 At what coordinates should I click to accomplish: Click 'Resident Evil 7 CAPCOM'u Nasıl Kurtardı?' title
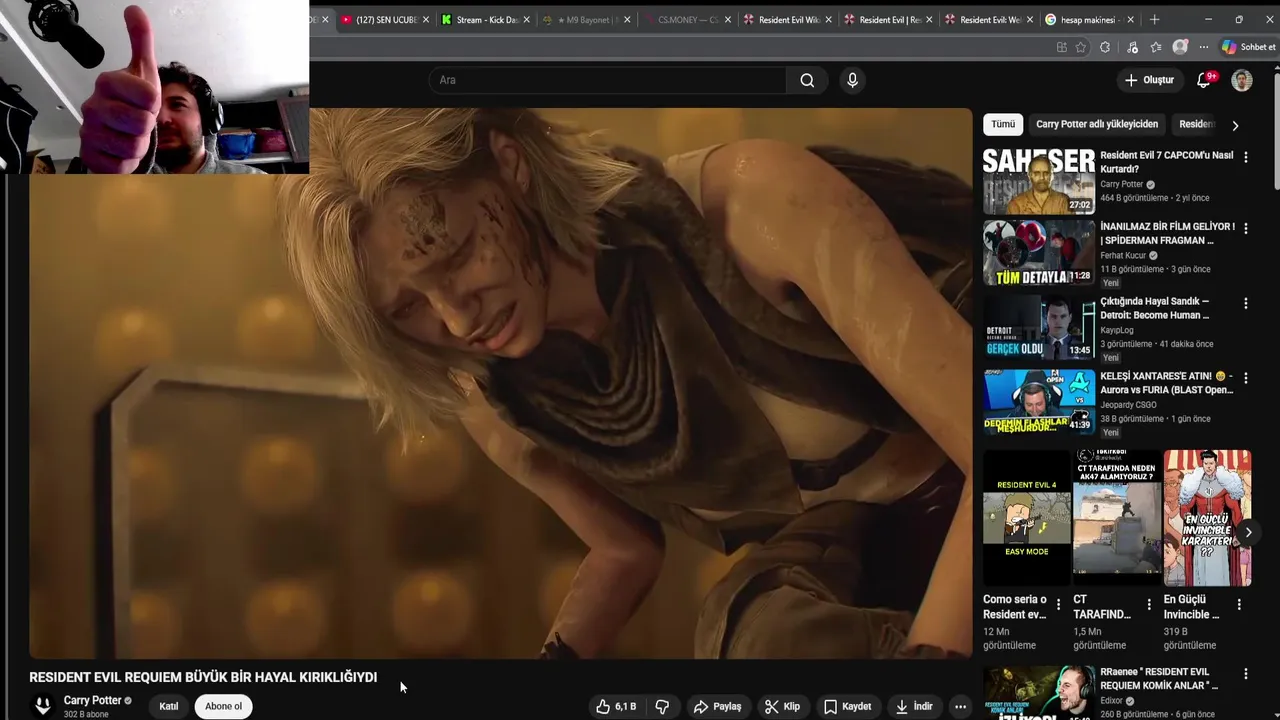1166,162
